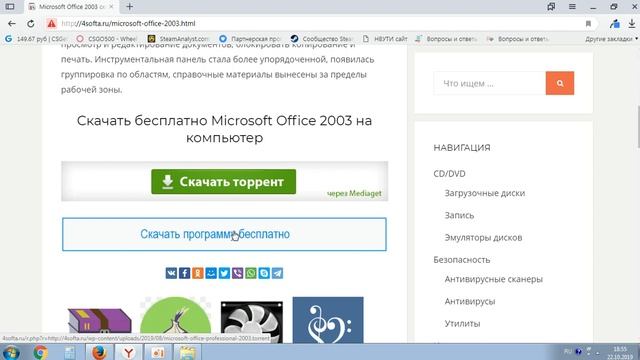Click the fan image program thumbnail

pos(251,322)
